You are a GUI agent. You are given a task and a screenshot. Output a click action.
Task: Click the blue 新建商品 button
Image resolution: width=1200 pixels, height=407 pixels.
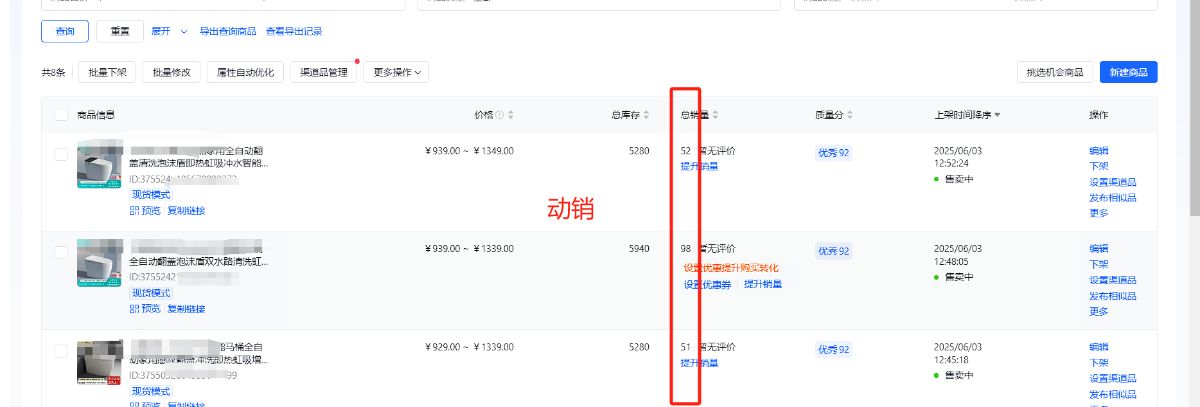pyautogui.click(x=1129, y=72)
